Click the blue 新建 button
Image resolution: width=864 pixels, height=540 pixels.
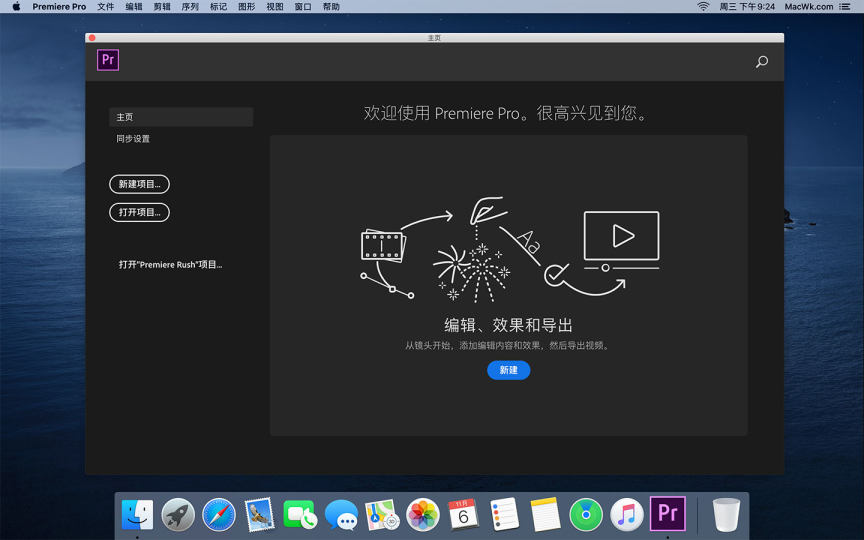pos(508,370)
